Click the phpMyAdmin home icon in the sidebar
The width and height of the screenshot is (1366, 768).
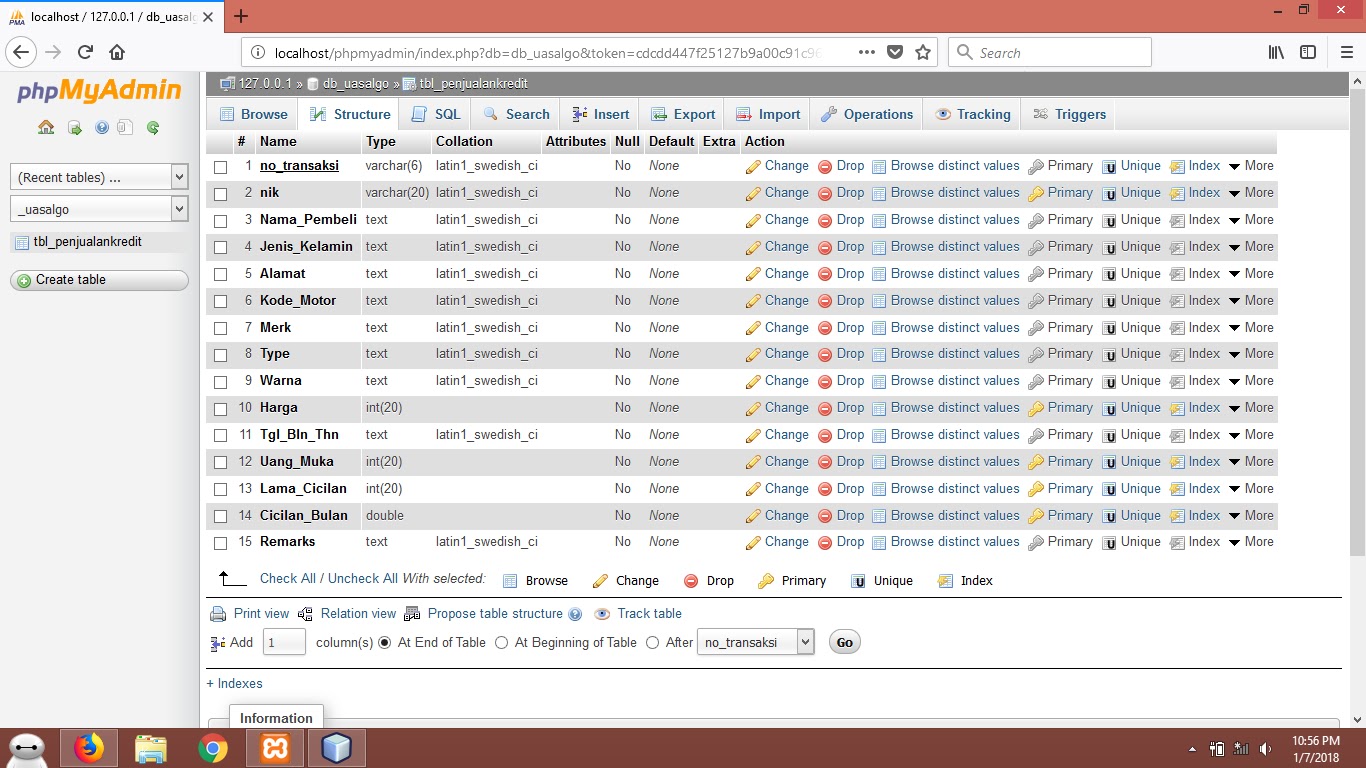pyautogui.click(x=45, y=128)
